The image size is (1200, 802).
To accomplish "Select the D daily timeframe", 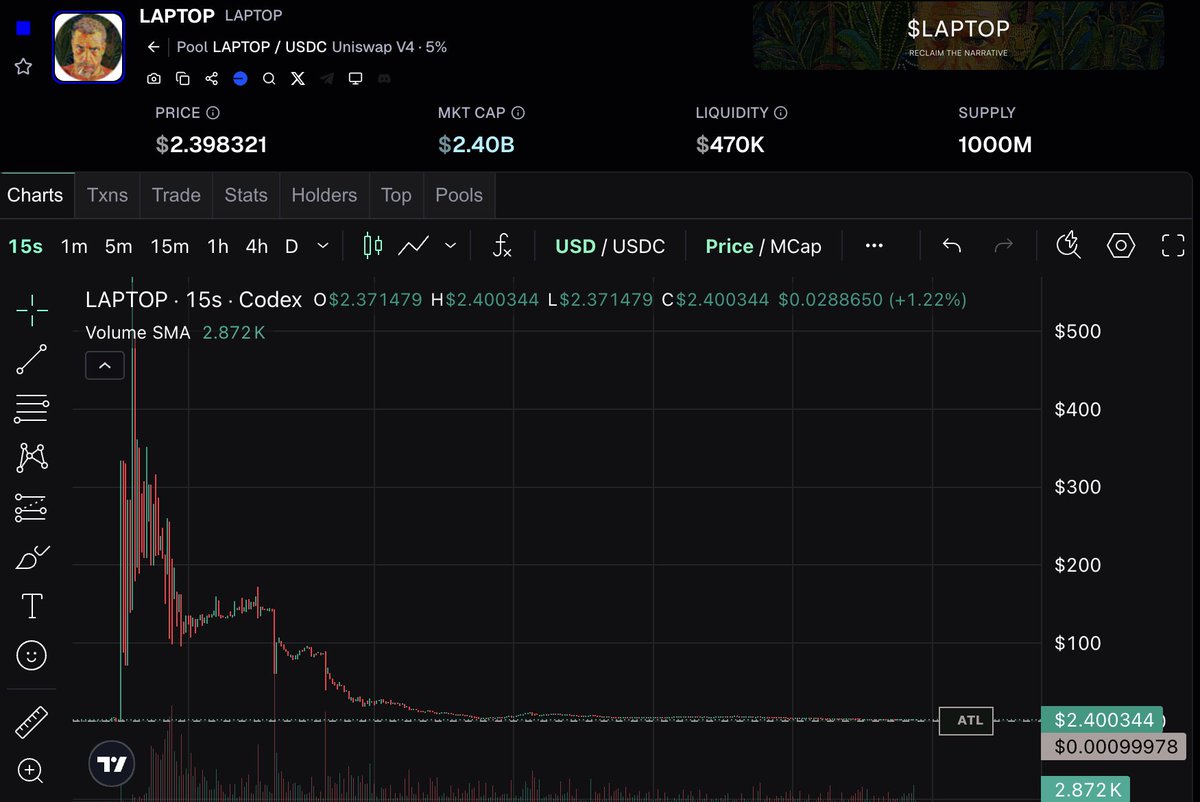I will click(x=292, y=246).
